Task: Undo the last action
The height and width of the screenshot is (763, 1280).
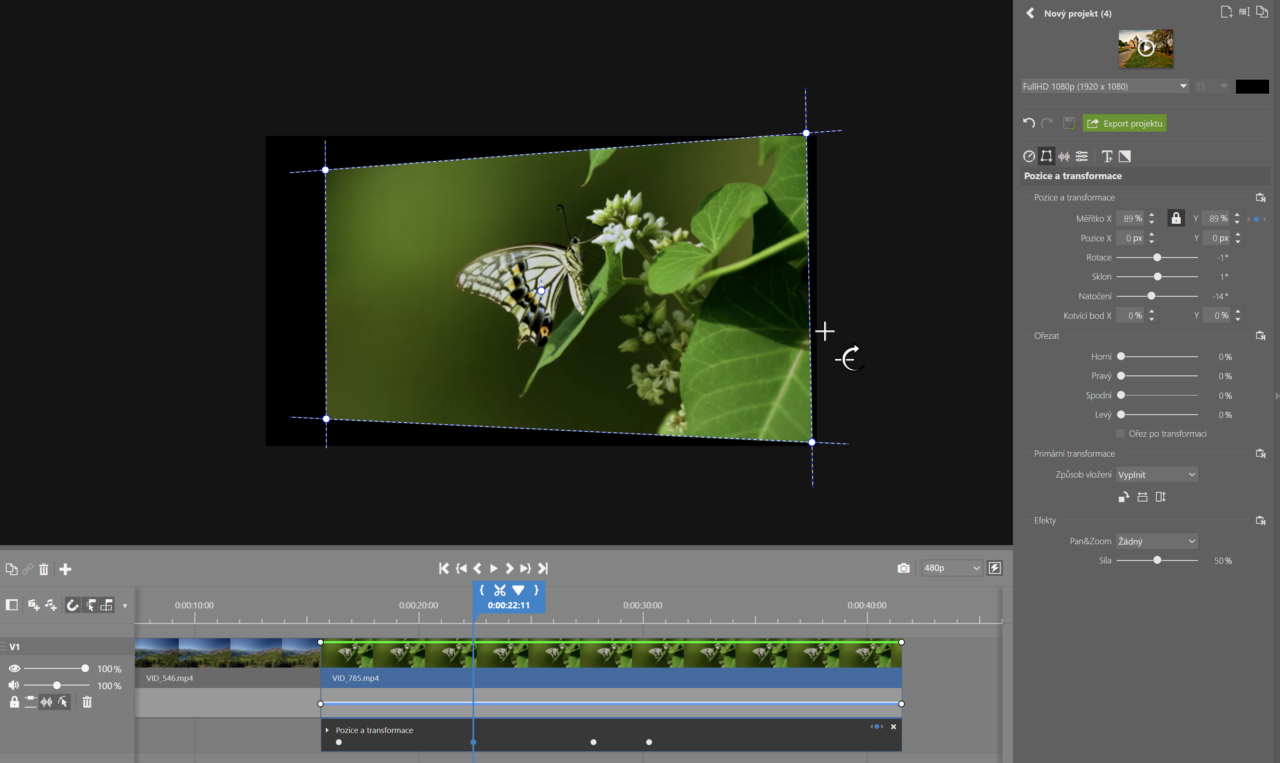Action: pyautogui.click(x=1029, y=123)
